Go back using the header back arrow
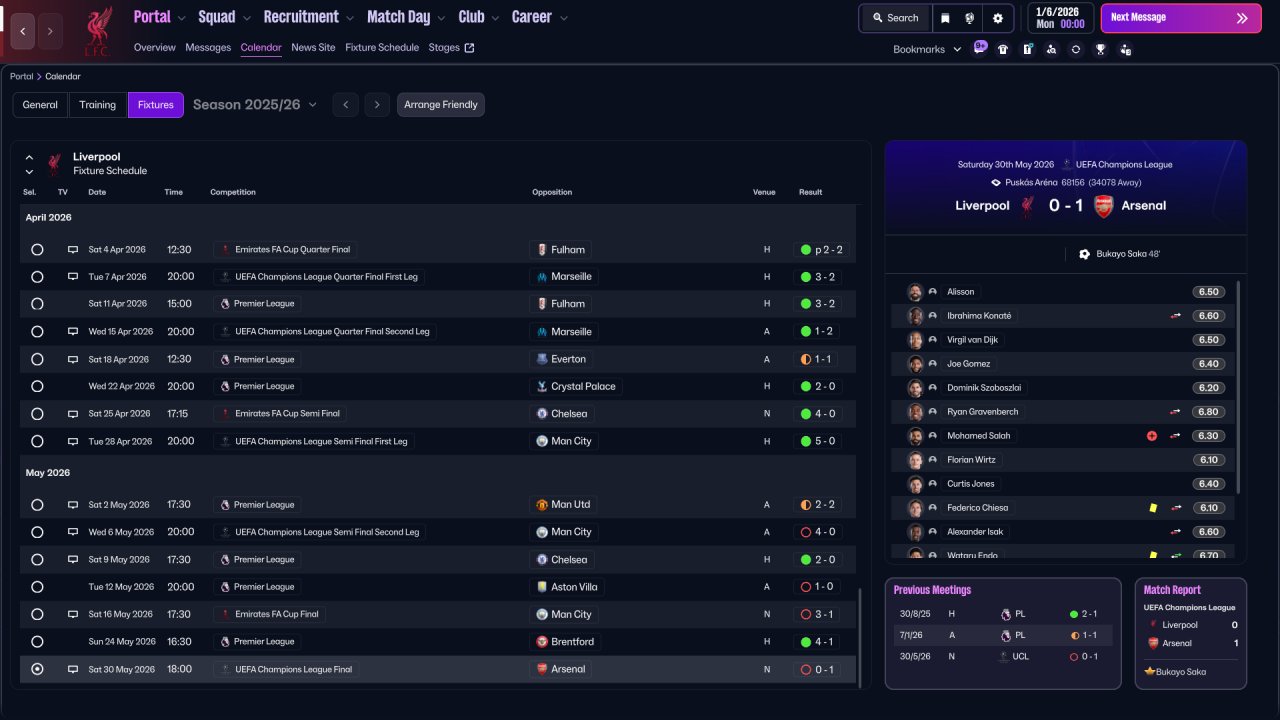1280x720 pixels. pyautogui.click(x=23, y=31)
